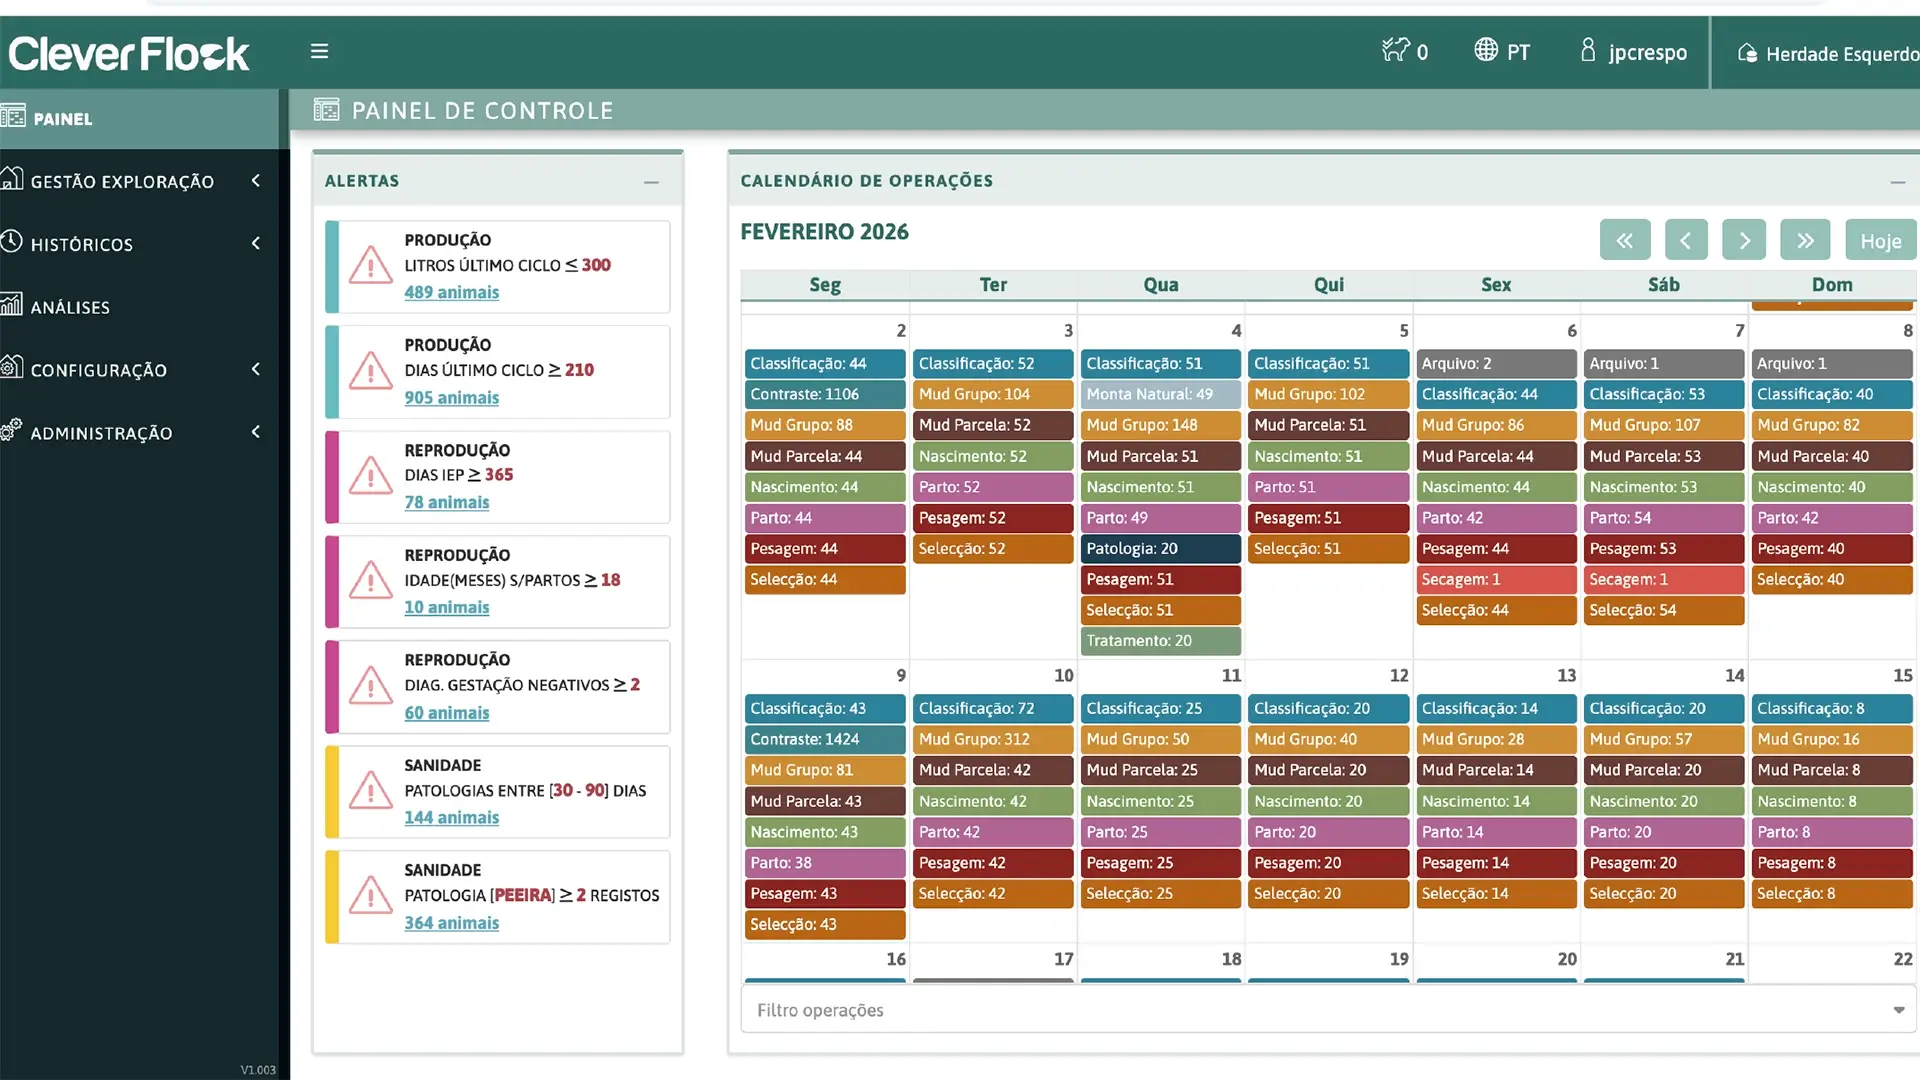Viewport: 1920px width, 1080px height.
Task: Open the 489 animais link
Action: pos(451,292)
